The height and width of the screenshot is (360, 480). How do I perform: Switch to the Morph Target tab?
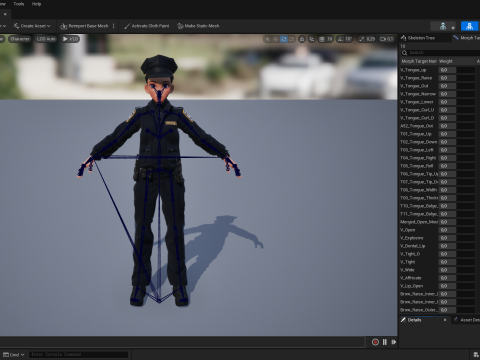click(x=466, y=38)
